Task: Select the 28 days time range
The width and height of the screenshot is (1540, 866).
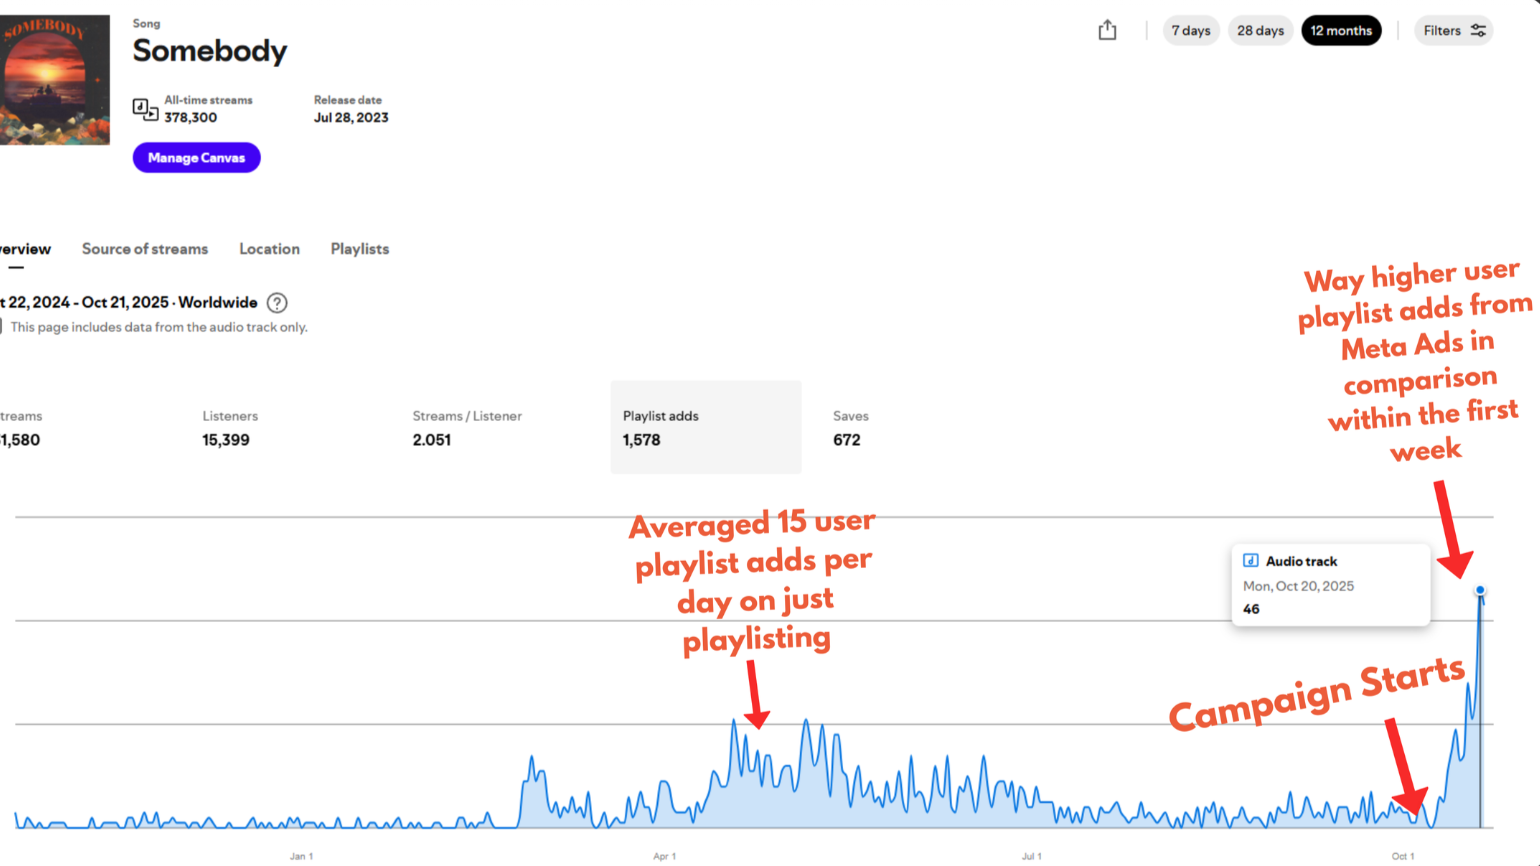Action: pyautogui.click(x=1260, y=31)
